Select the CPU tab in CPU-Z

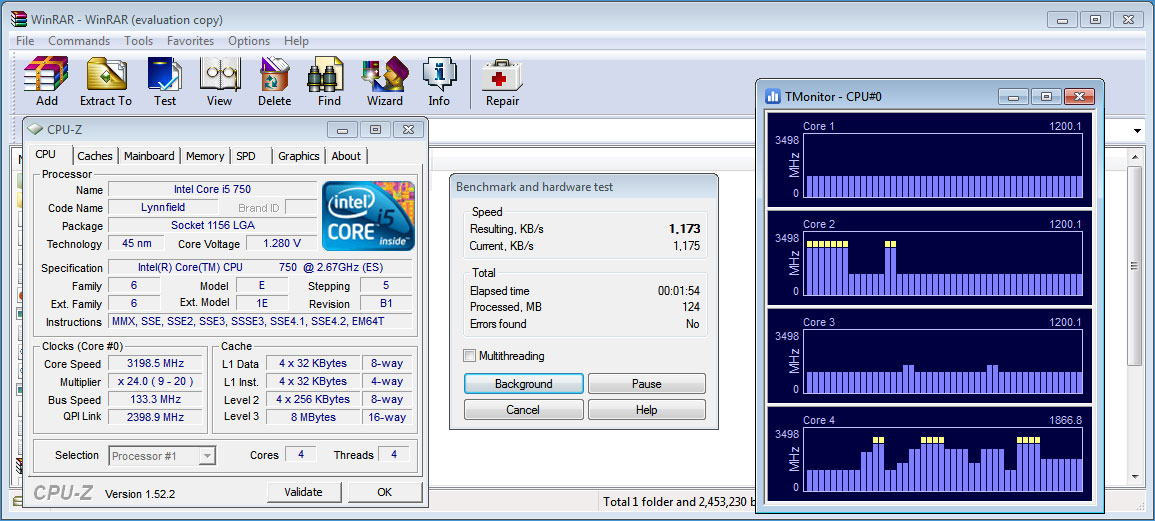46,154
